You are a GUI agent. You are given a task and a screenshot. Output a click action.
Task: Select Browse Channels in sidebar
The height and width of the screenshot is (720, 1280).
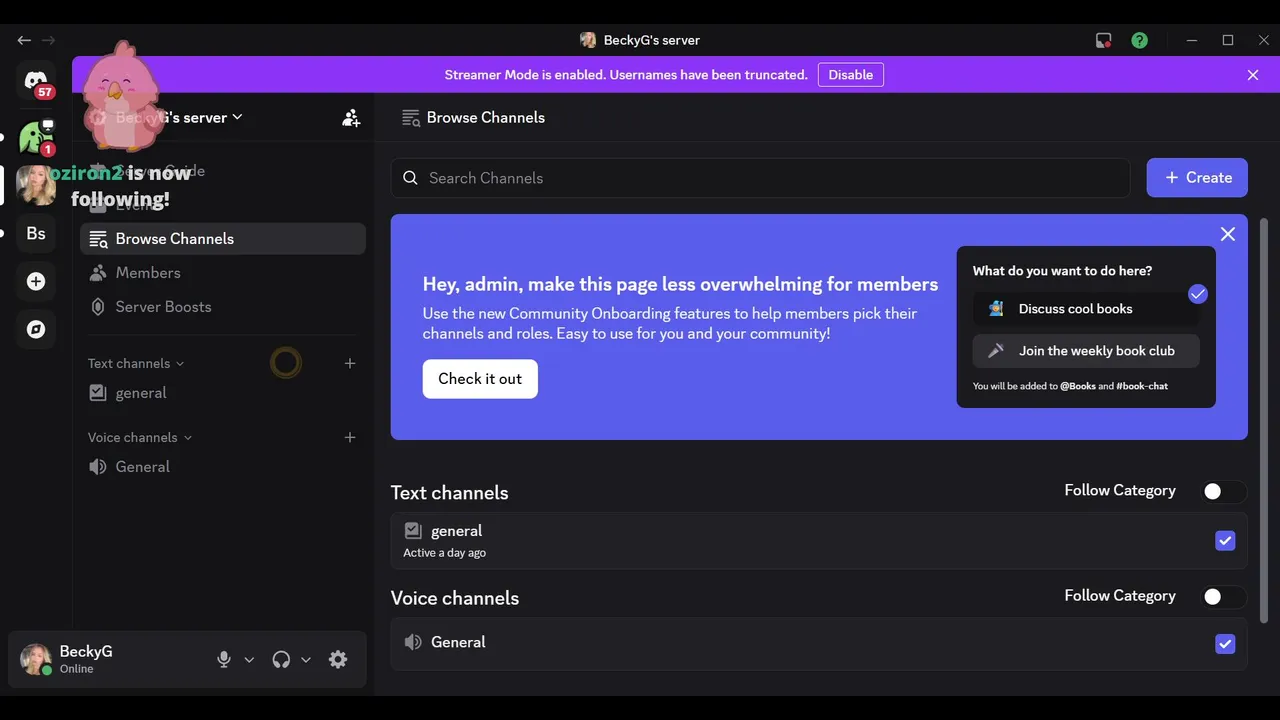(223, 239)
